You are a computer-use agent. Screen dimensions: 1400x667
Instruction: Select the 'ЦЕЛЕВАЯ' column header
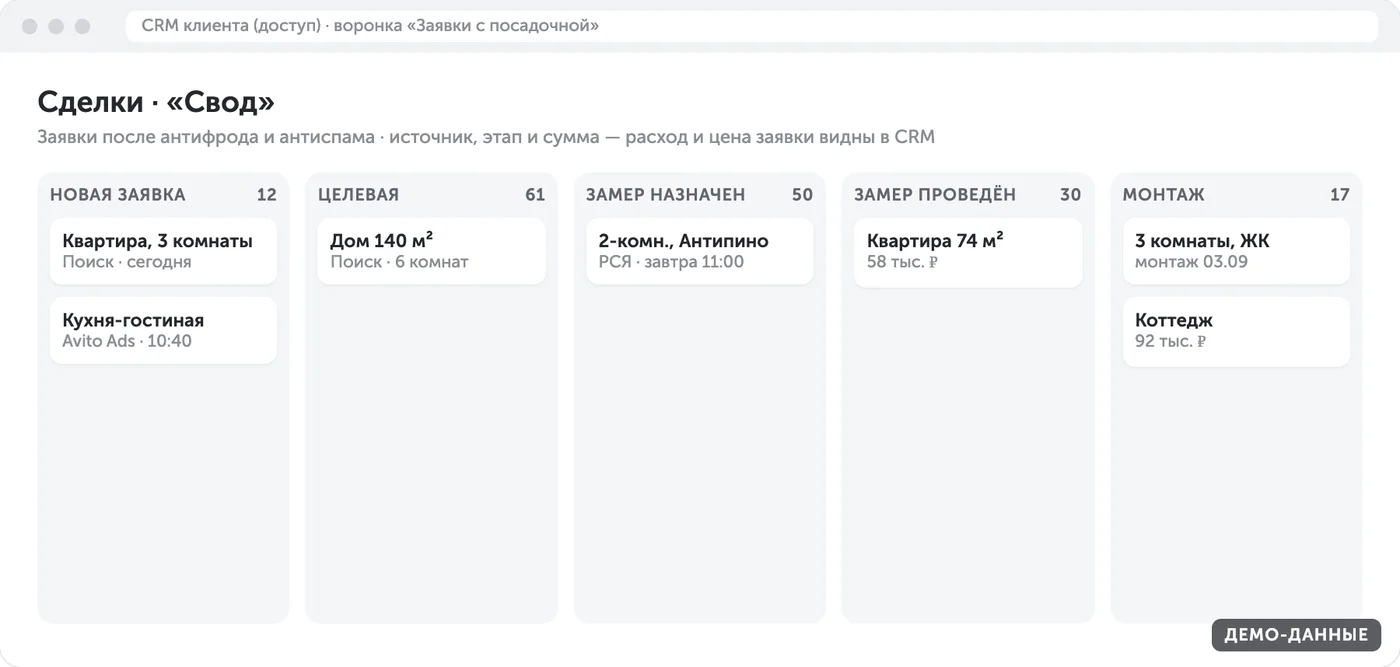[x=358, y=195]
